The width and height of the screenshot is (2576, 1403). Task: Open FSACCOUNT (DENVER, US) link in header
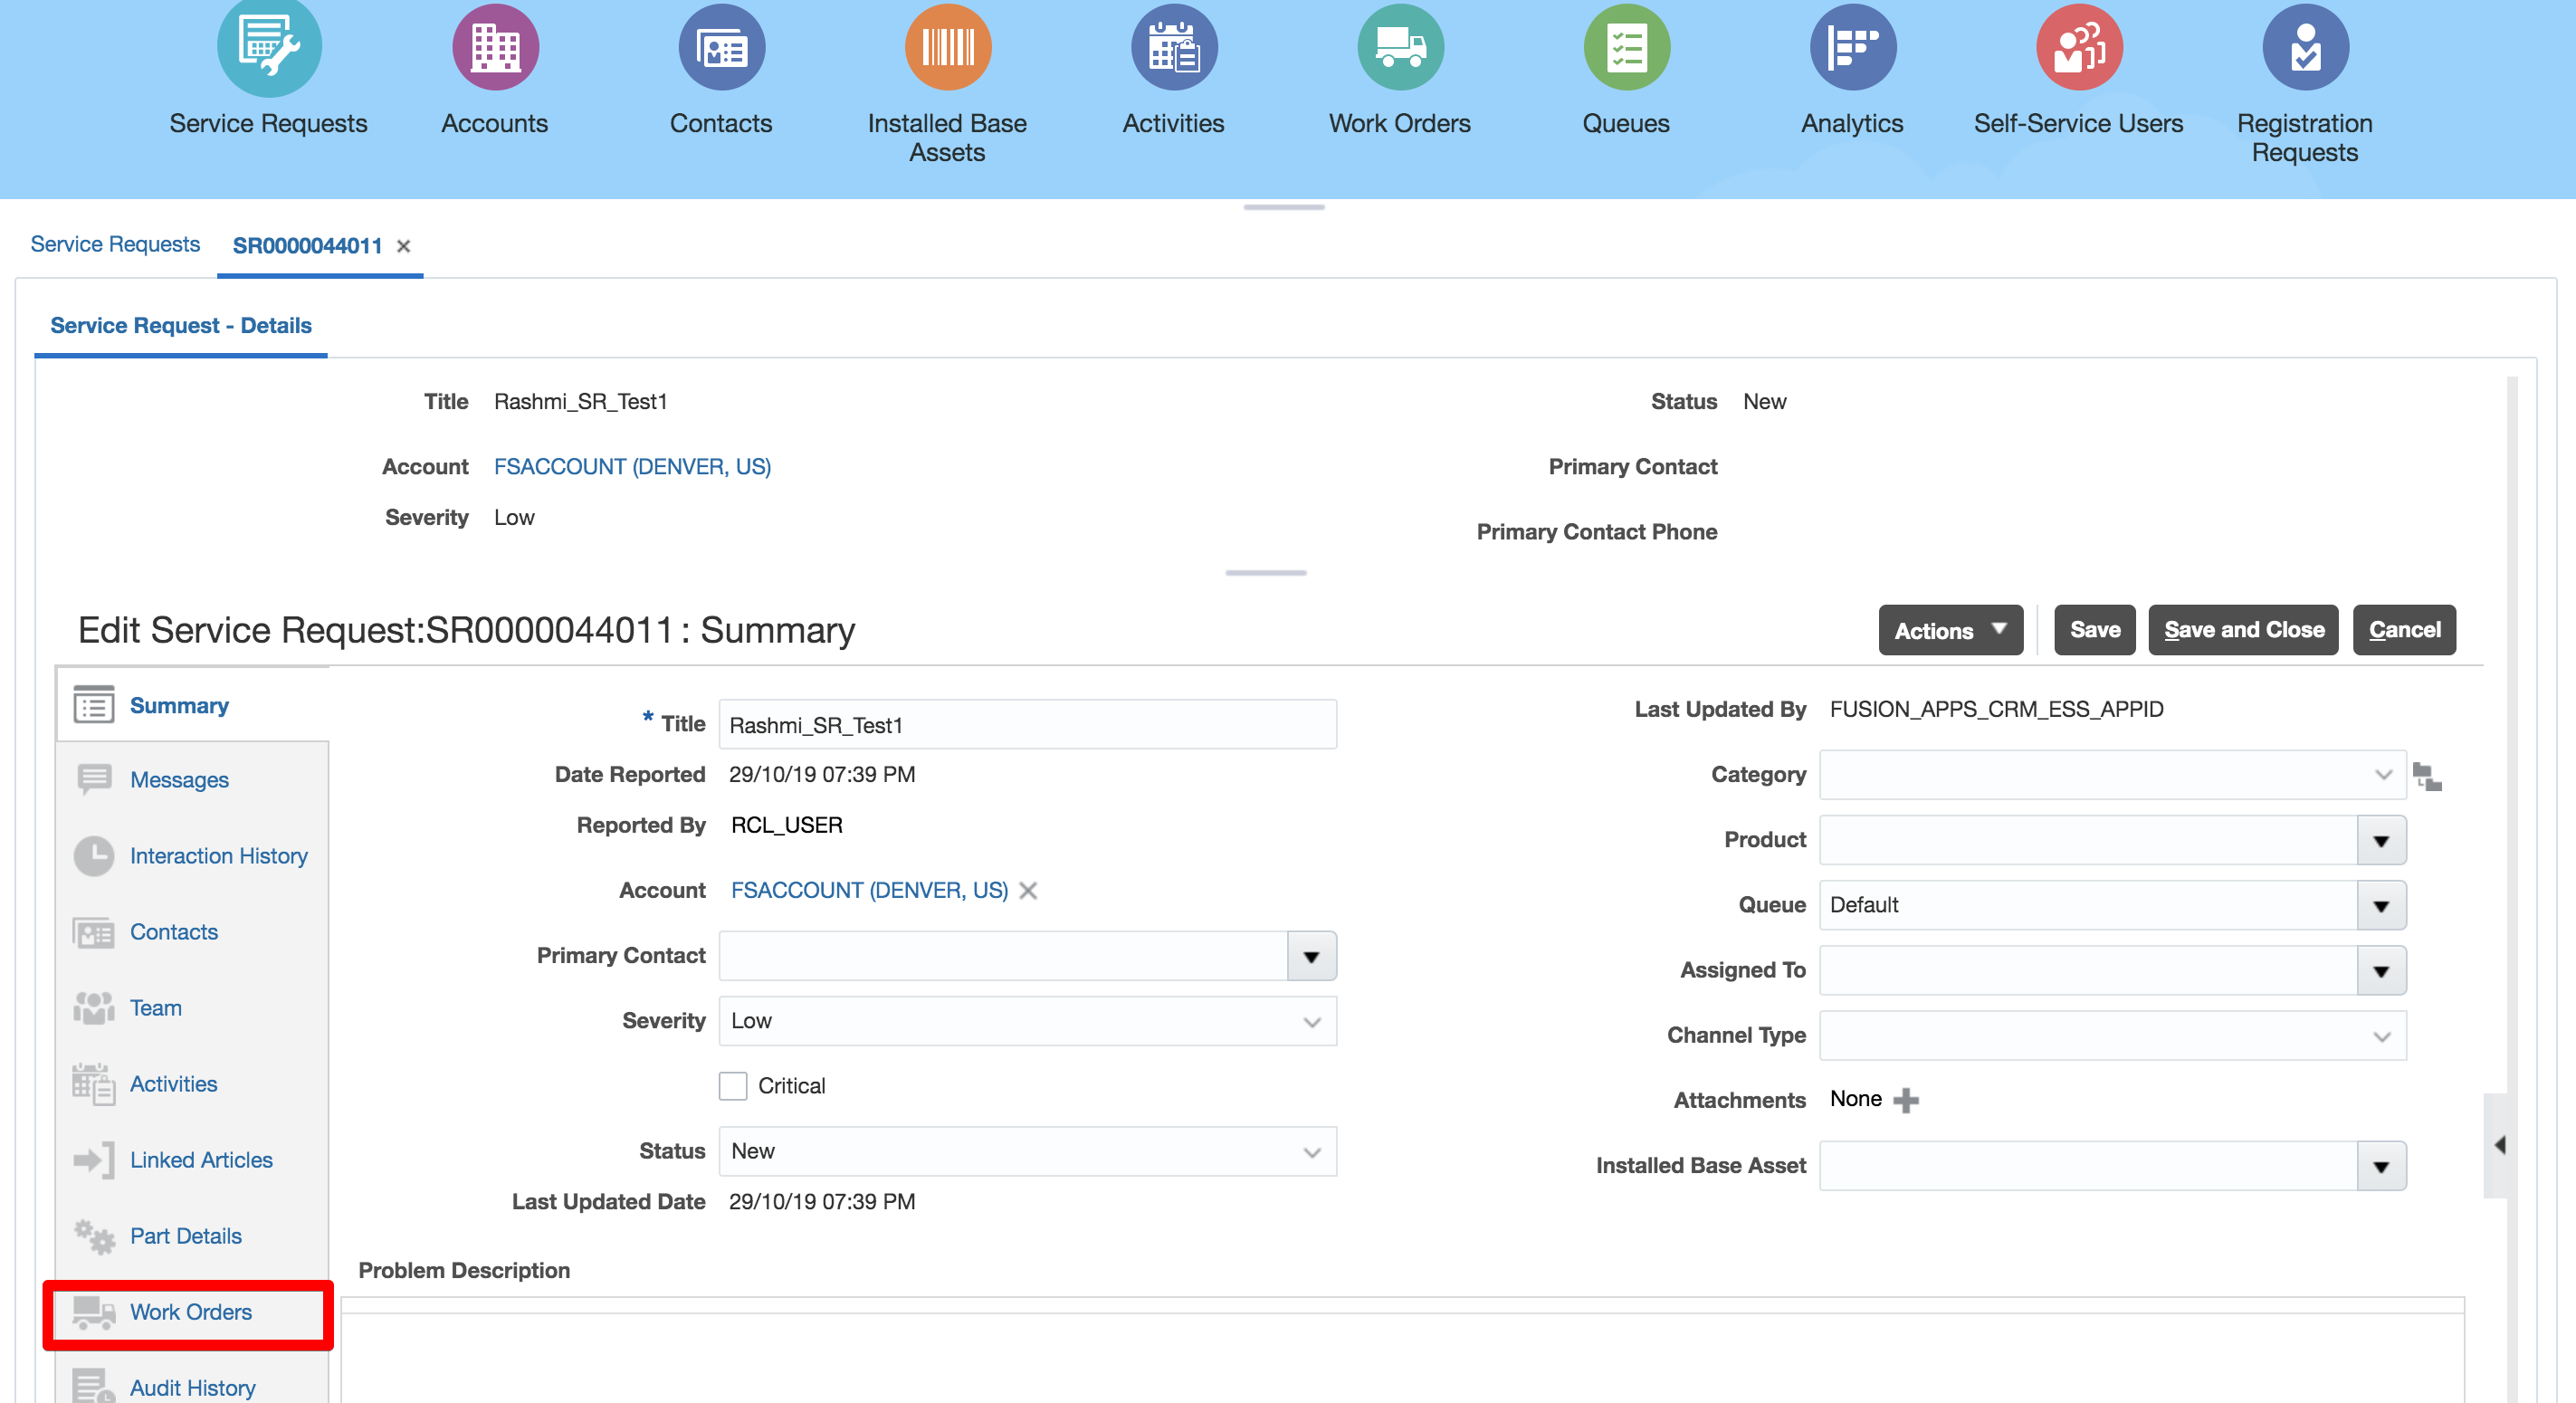[x=632, y=467]
